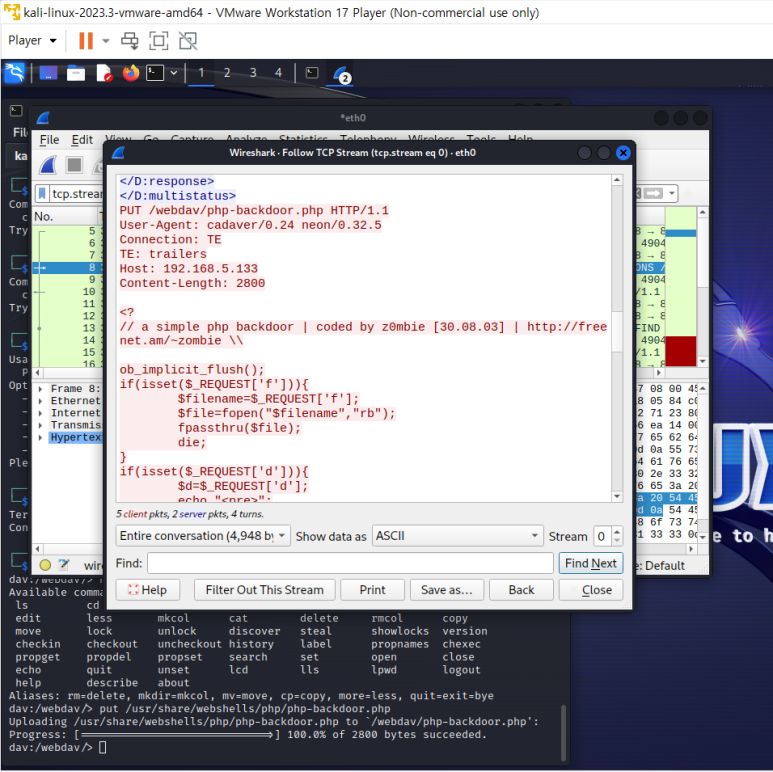This screenshot has width=773, height=772.
Task: Open the Edit menu in Wireshark
Action: (82, 140)
